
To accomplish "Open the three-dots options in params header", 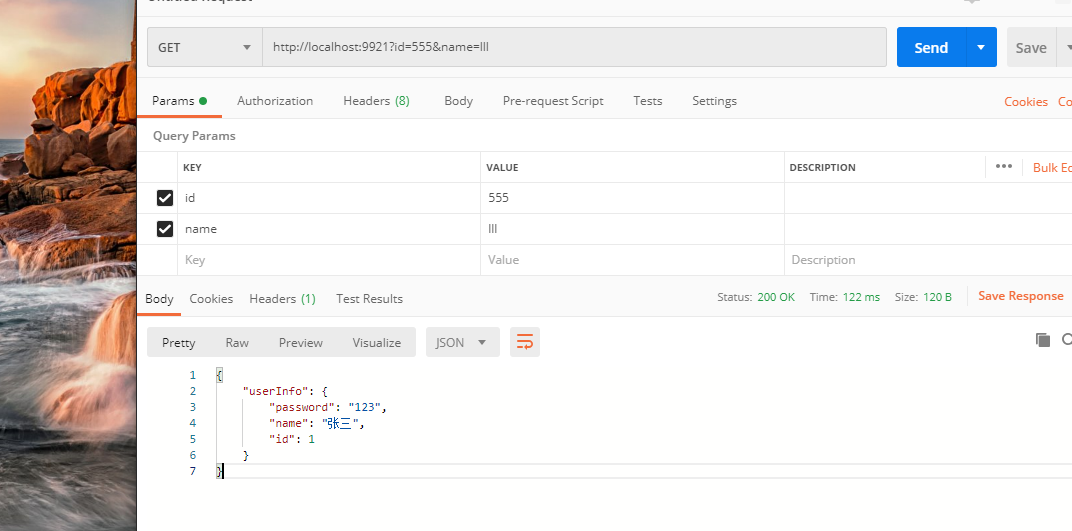I will 1004,167.
